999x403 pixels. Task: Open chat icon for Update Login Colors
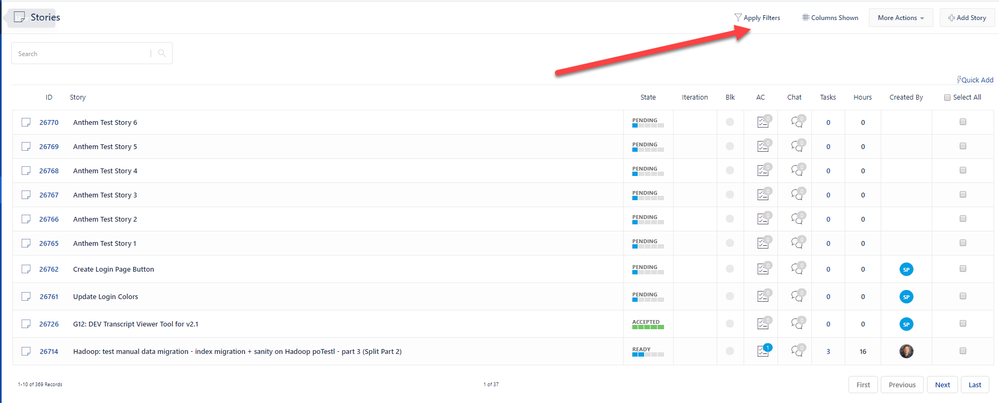[796, 297]
